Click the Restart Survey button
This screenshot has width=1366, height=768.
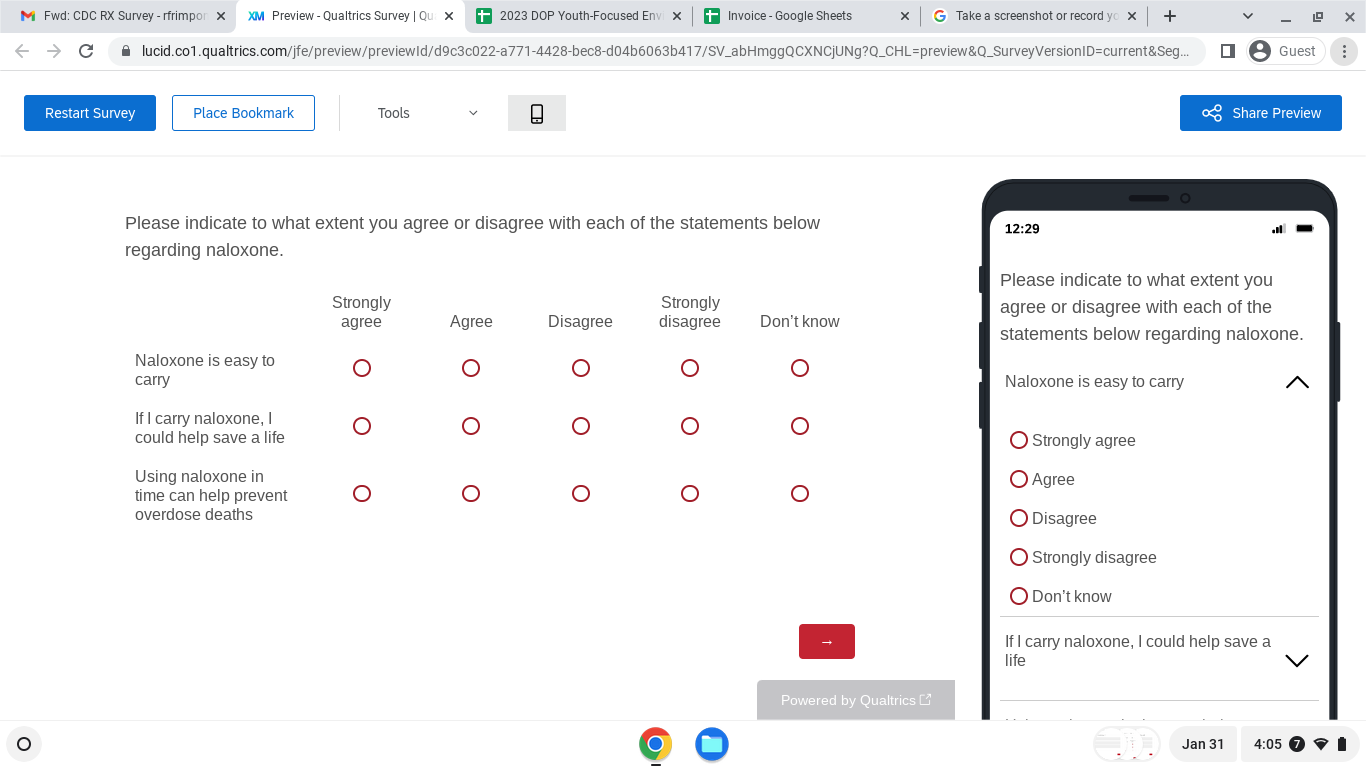tap(90, 113)
